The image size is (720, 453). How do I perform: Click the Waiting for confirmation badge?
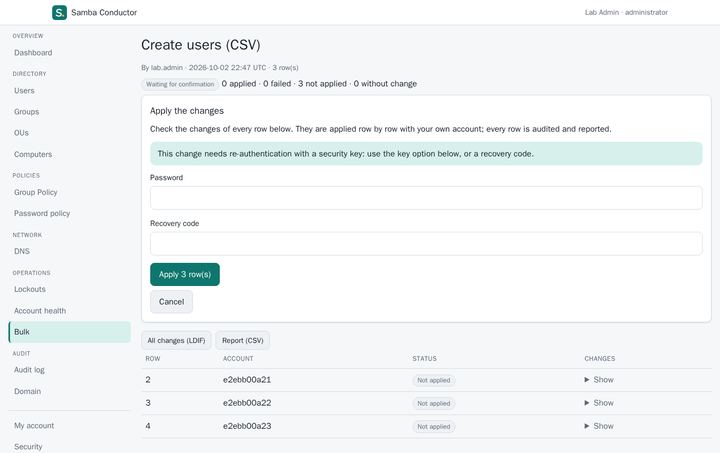coord(180,84)
